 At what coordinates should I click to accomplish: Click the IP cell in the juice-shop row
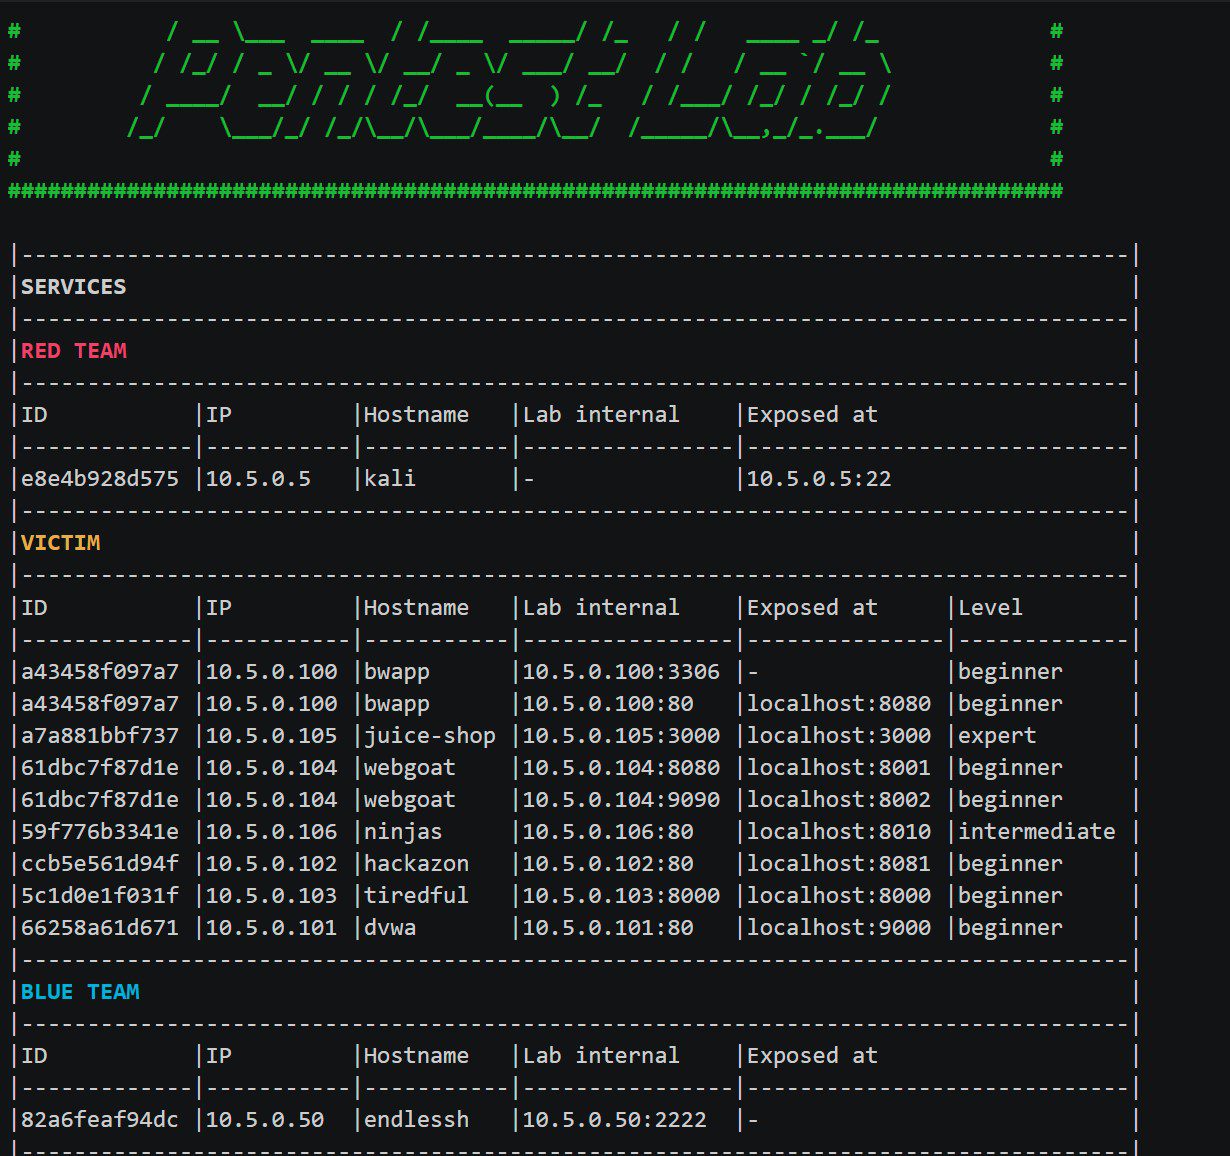[x=272, y=736]
